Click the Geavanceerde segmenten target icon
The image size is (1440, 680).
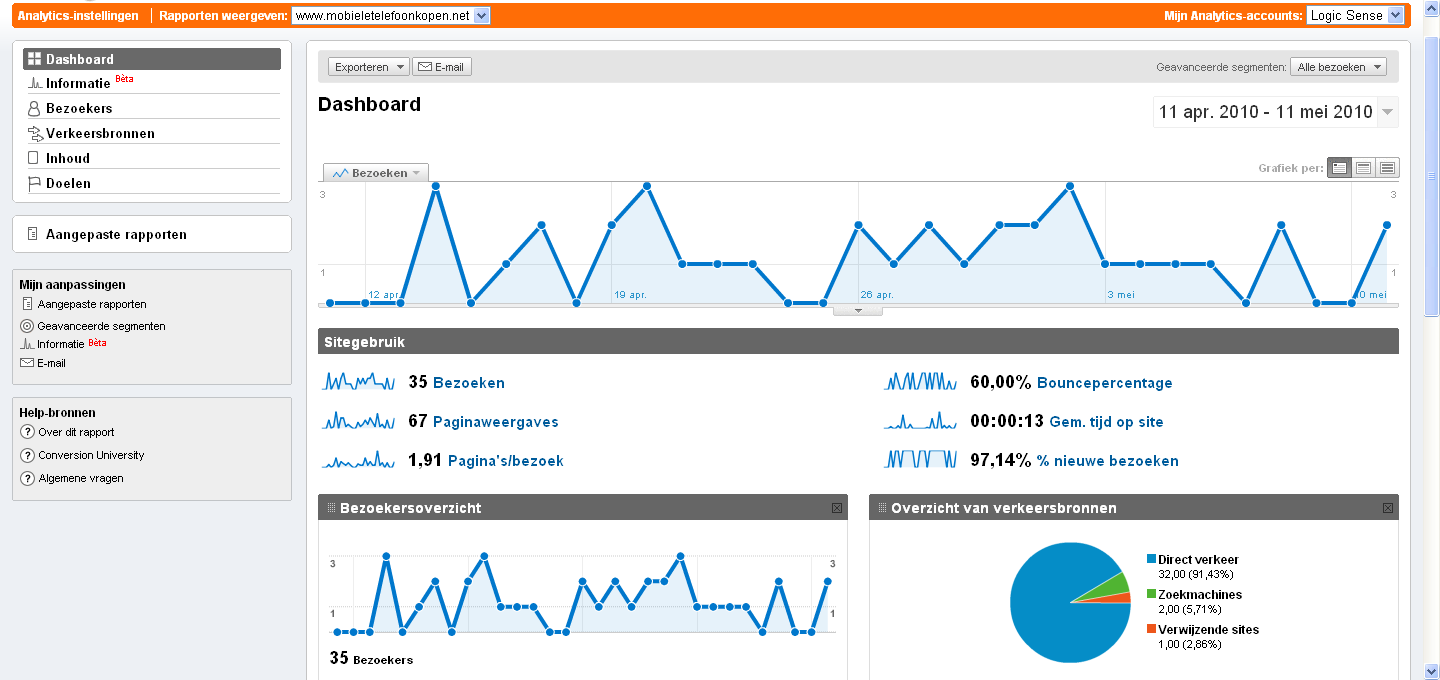click(x=27, y=326)
